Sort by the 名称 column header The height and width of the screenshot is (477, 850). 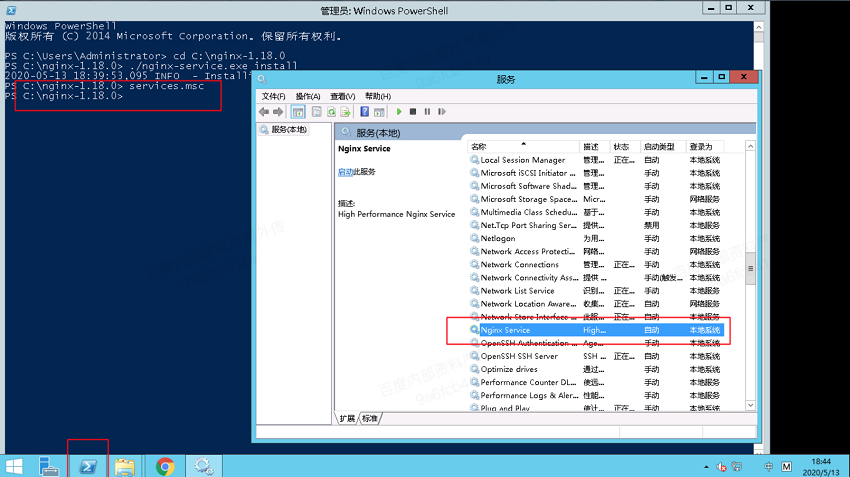coord(523,146)
